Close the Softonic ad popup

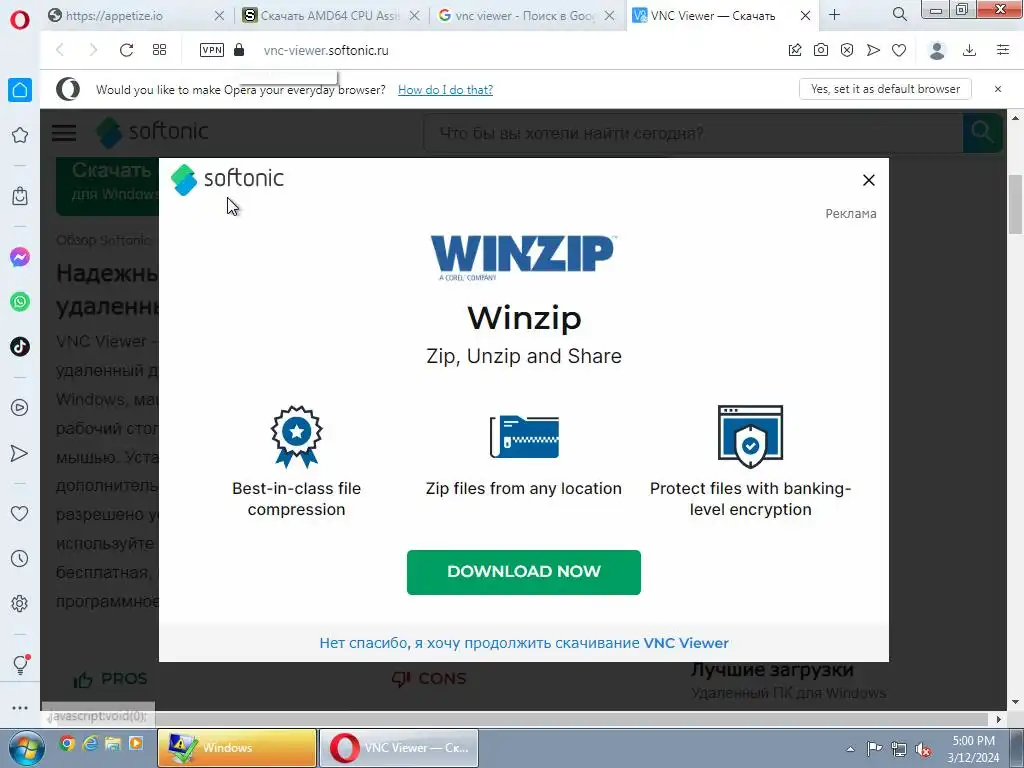(x=869, y=180)
